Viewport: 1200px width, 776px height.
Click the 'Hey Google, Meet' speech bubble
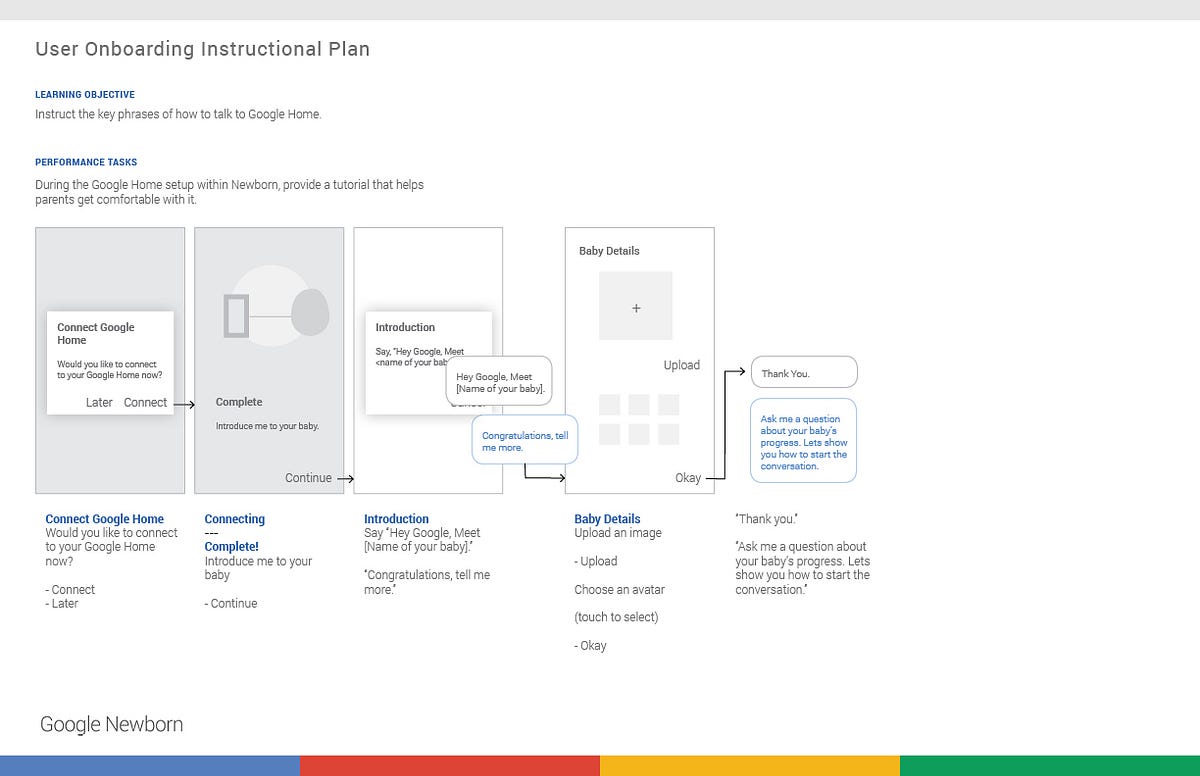coord(497,381)
